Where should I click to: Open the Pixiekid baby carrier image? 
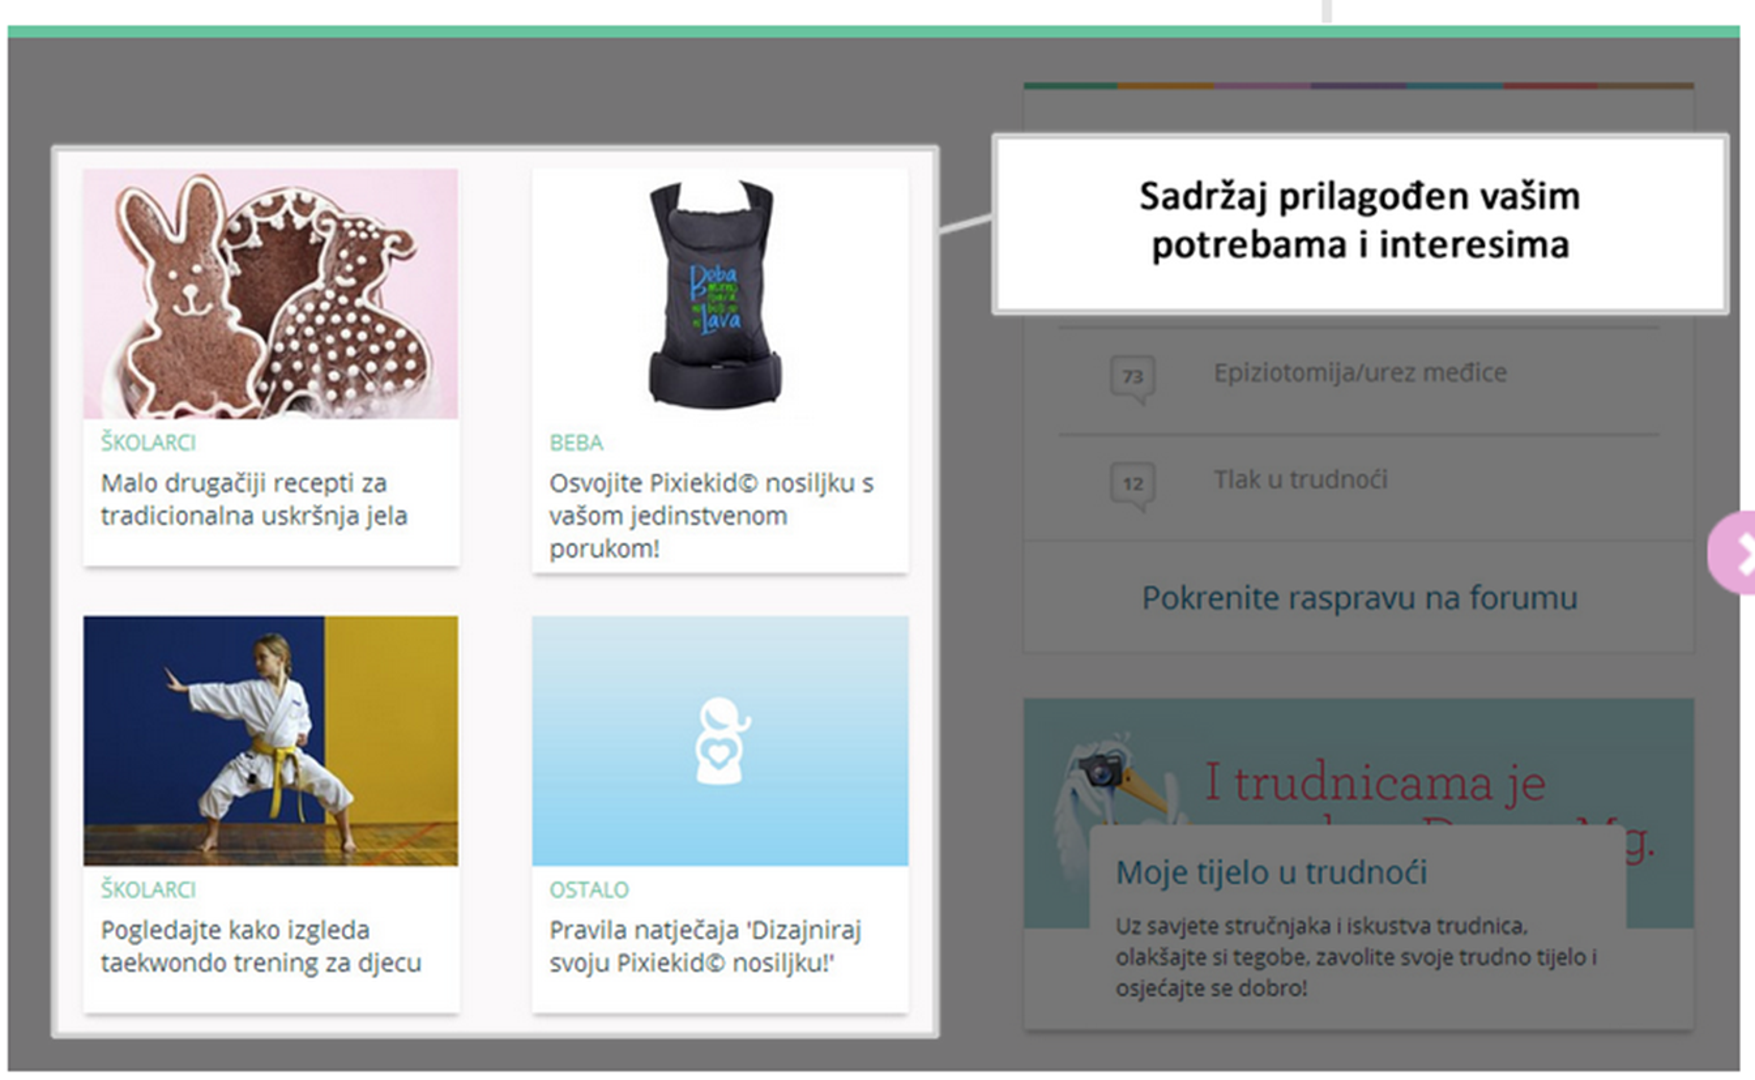[718, 294]
